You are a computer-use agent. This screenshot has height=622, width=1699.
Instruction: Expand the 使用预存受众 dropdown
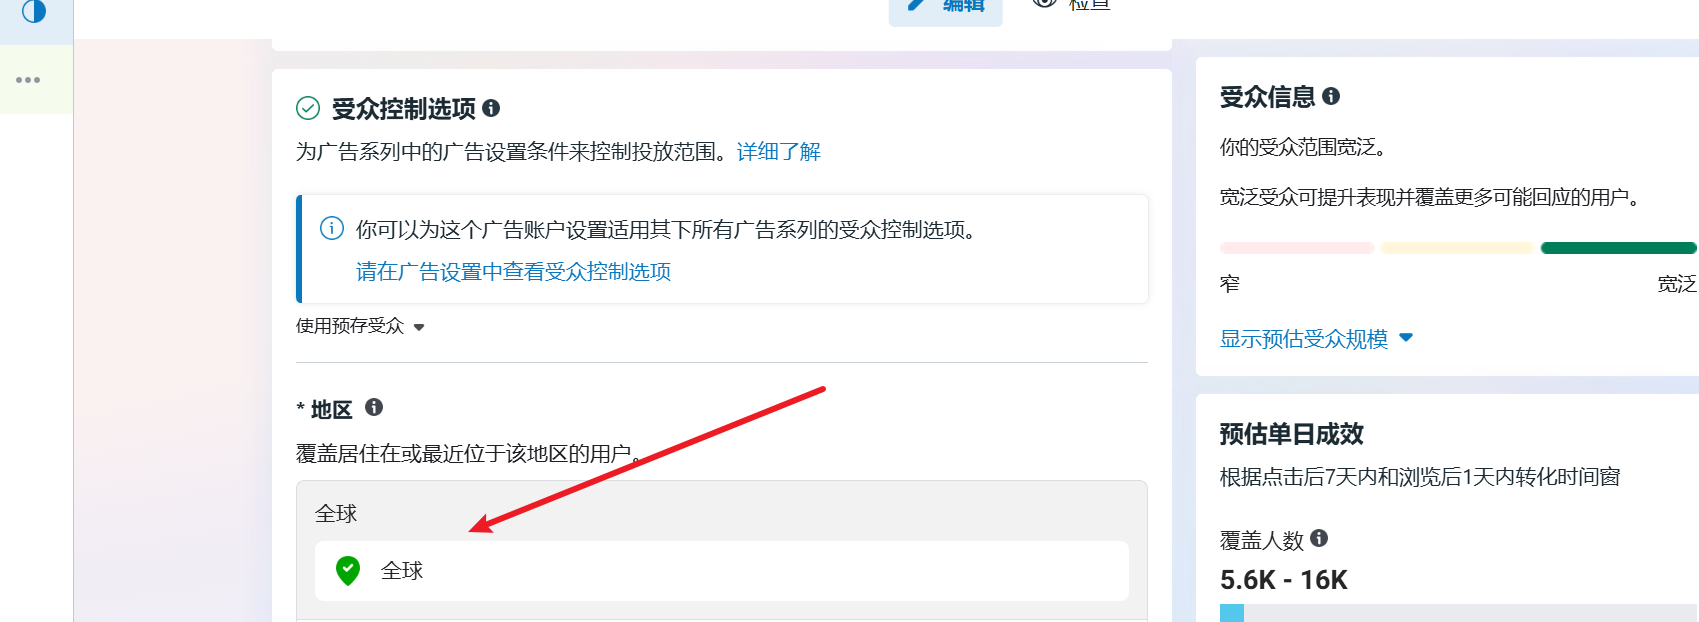pyautogui.click(x=360, y=326)
